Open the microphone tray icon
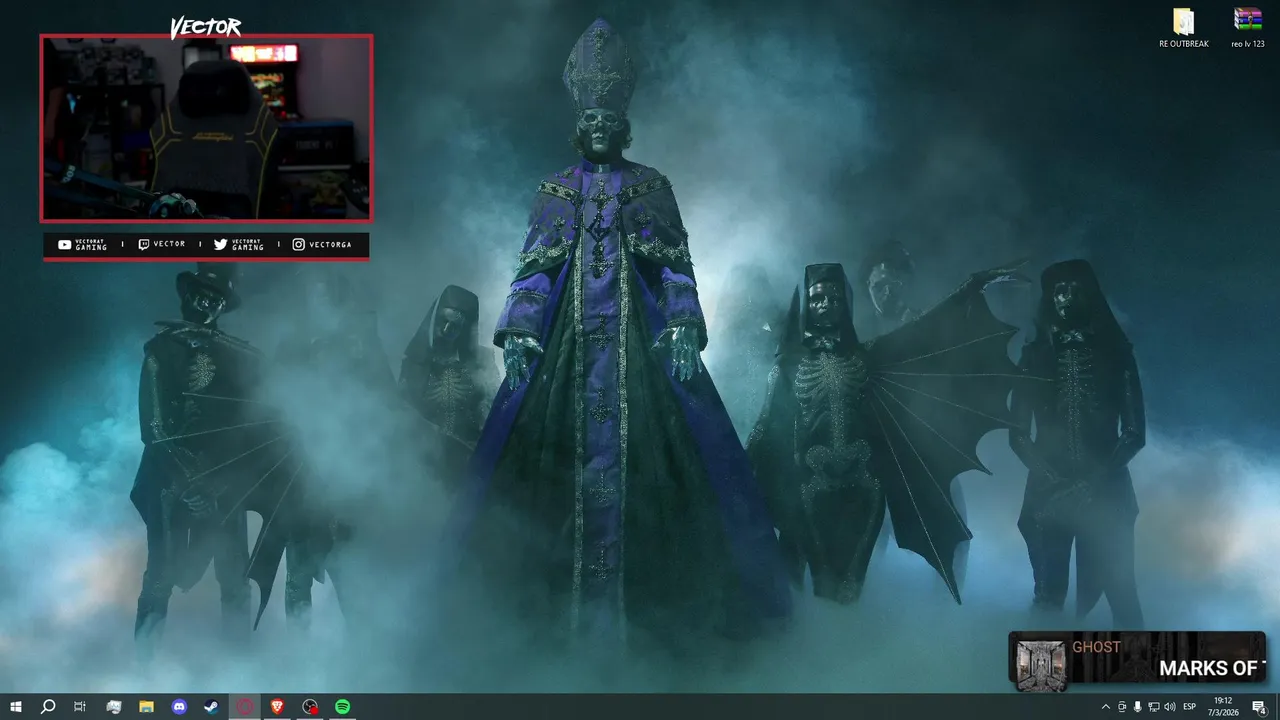 tap(1138, 707)
